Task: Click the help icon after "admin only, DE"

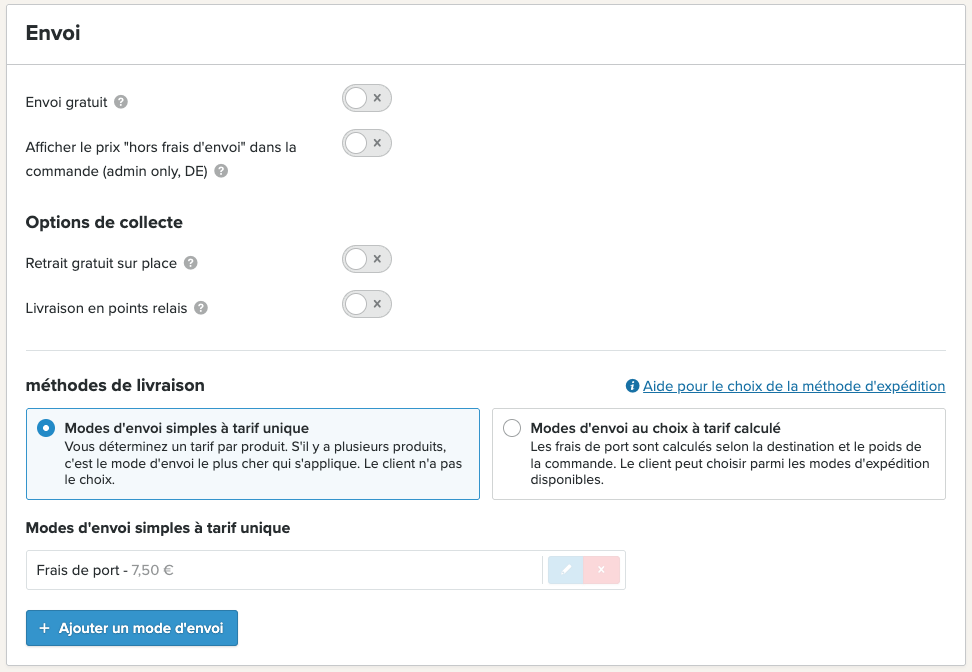Action: tap(221, 171)
